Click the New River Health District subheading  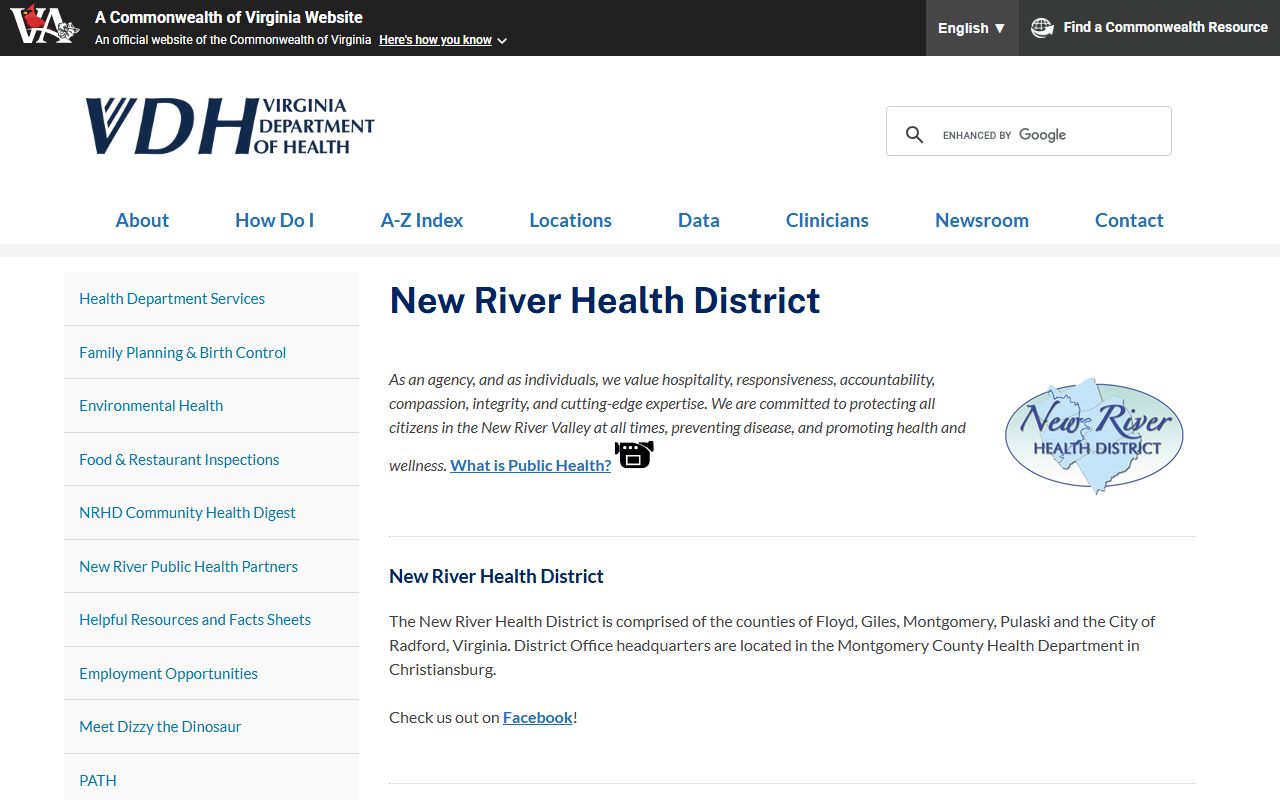click(x=496, y=576)
